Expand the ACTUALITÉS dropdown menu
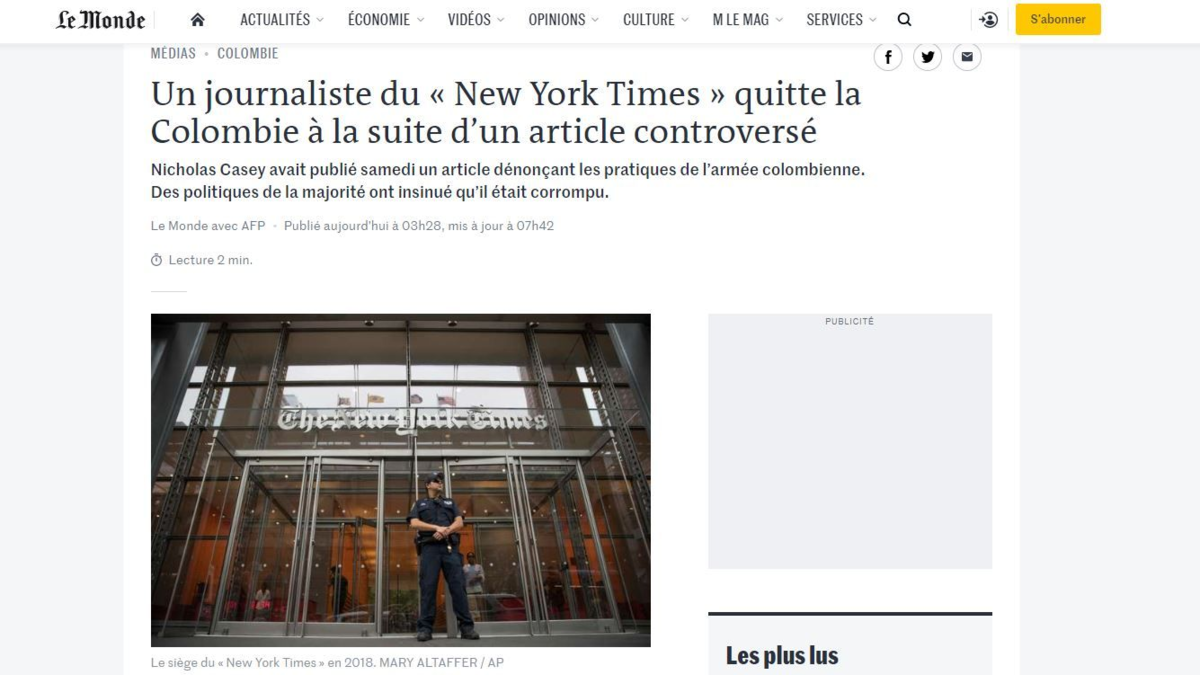 point(282,19)
